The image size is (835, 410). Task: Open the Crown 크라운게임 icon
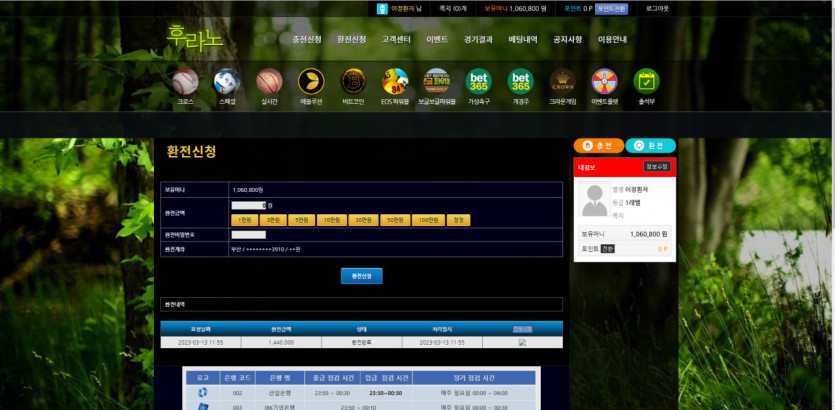[562, 81]
